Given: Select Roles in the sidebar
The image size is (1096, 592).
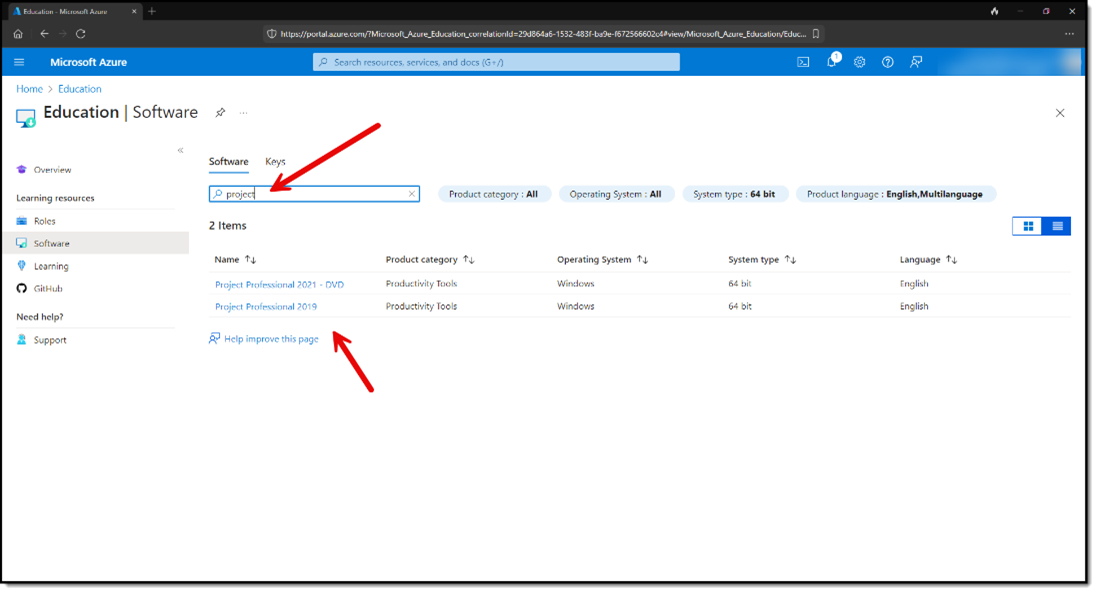Looking at the screenshot, I should point(44,221).
